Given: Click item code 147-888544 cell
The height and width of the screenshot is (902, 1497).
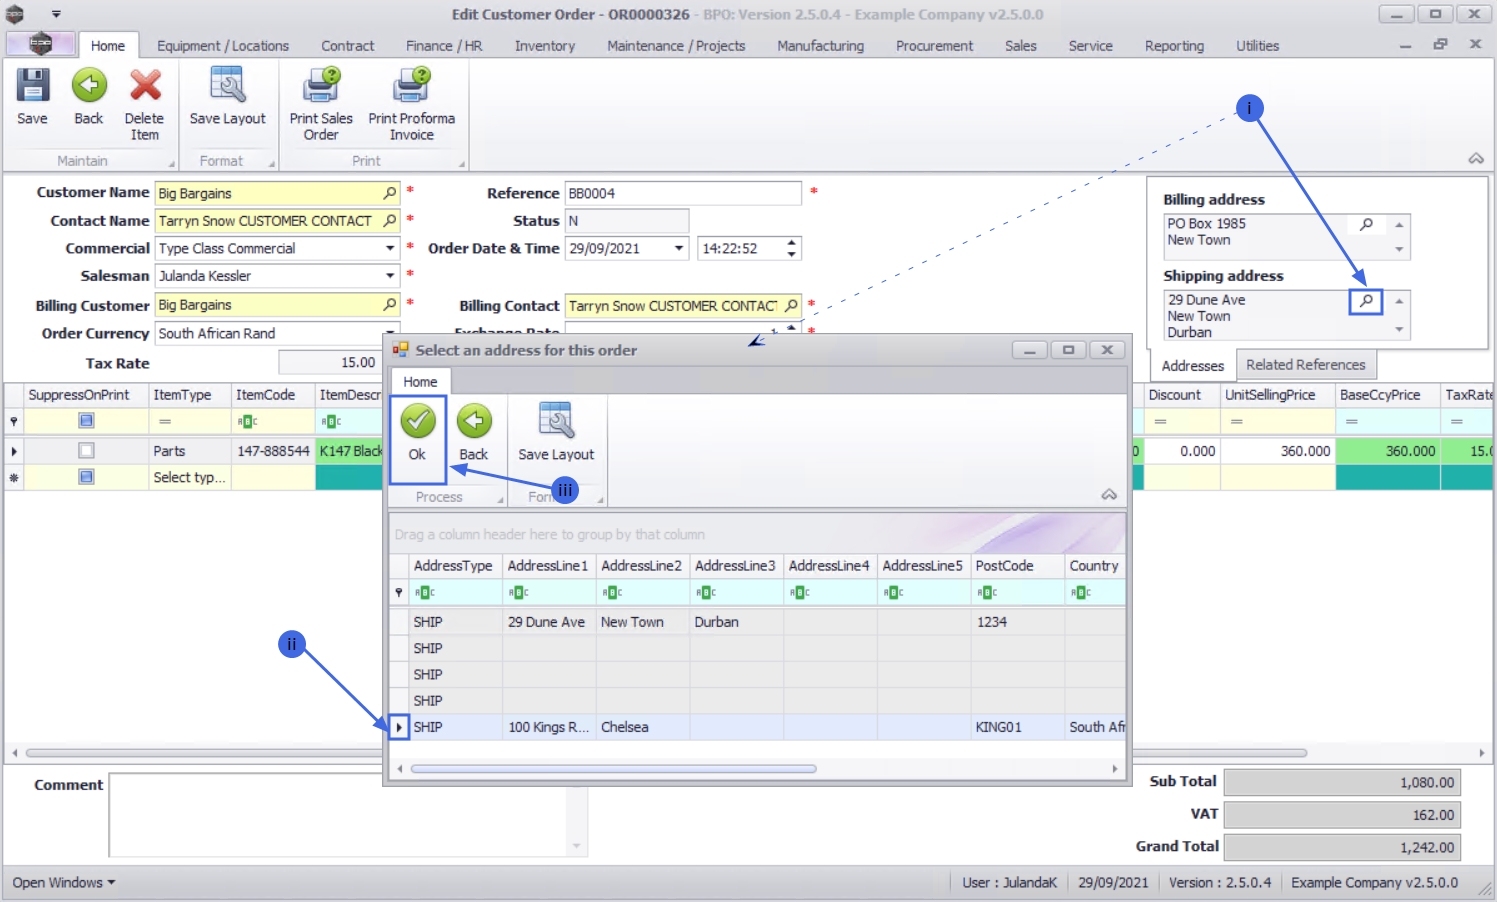Looking at the screenshot, I should tap(273, 451).
